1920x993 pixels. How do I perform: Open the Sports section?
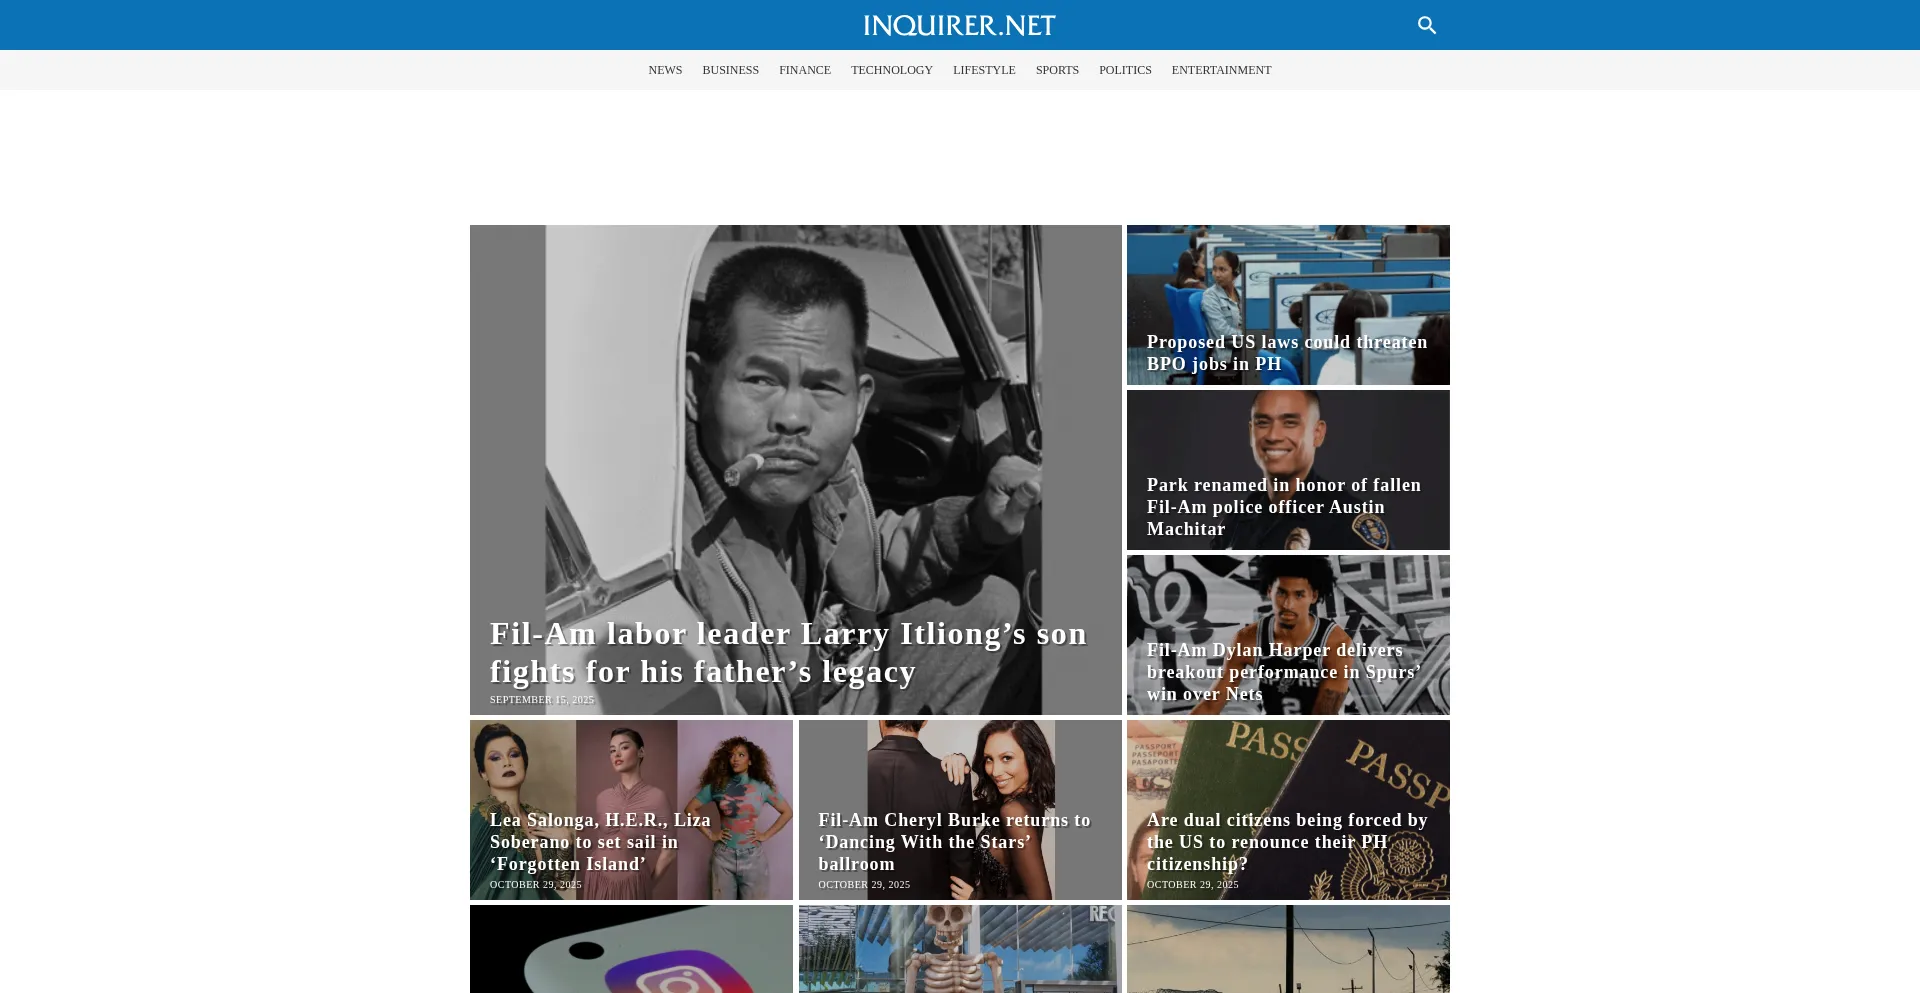point(1057,70)
